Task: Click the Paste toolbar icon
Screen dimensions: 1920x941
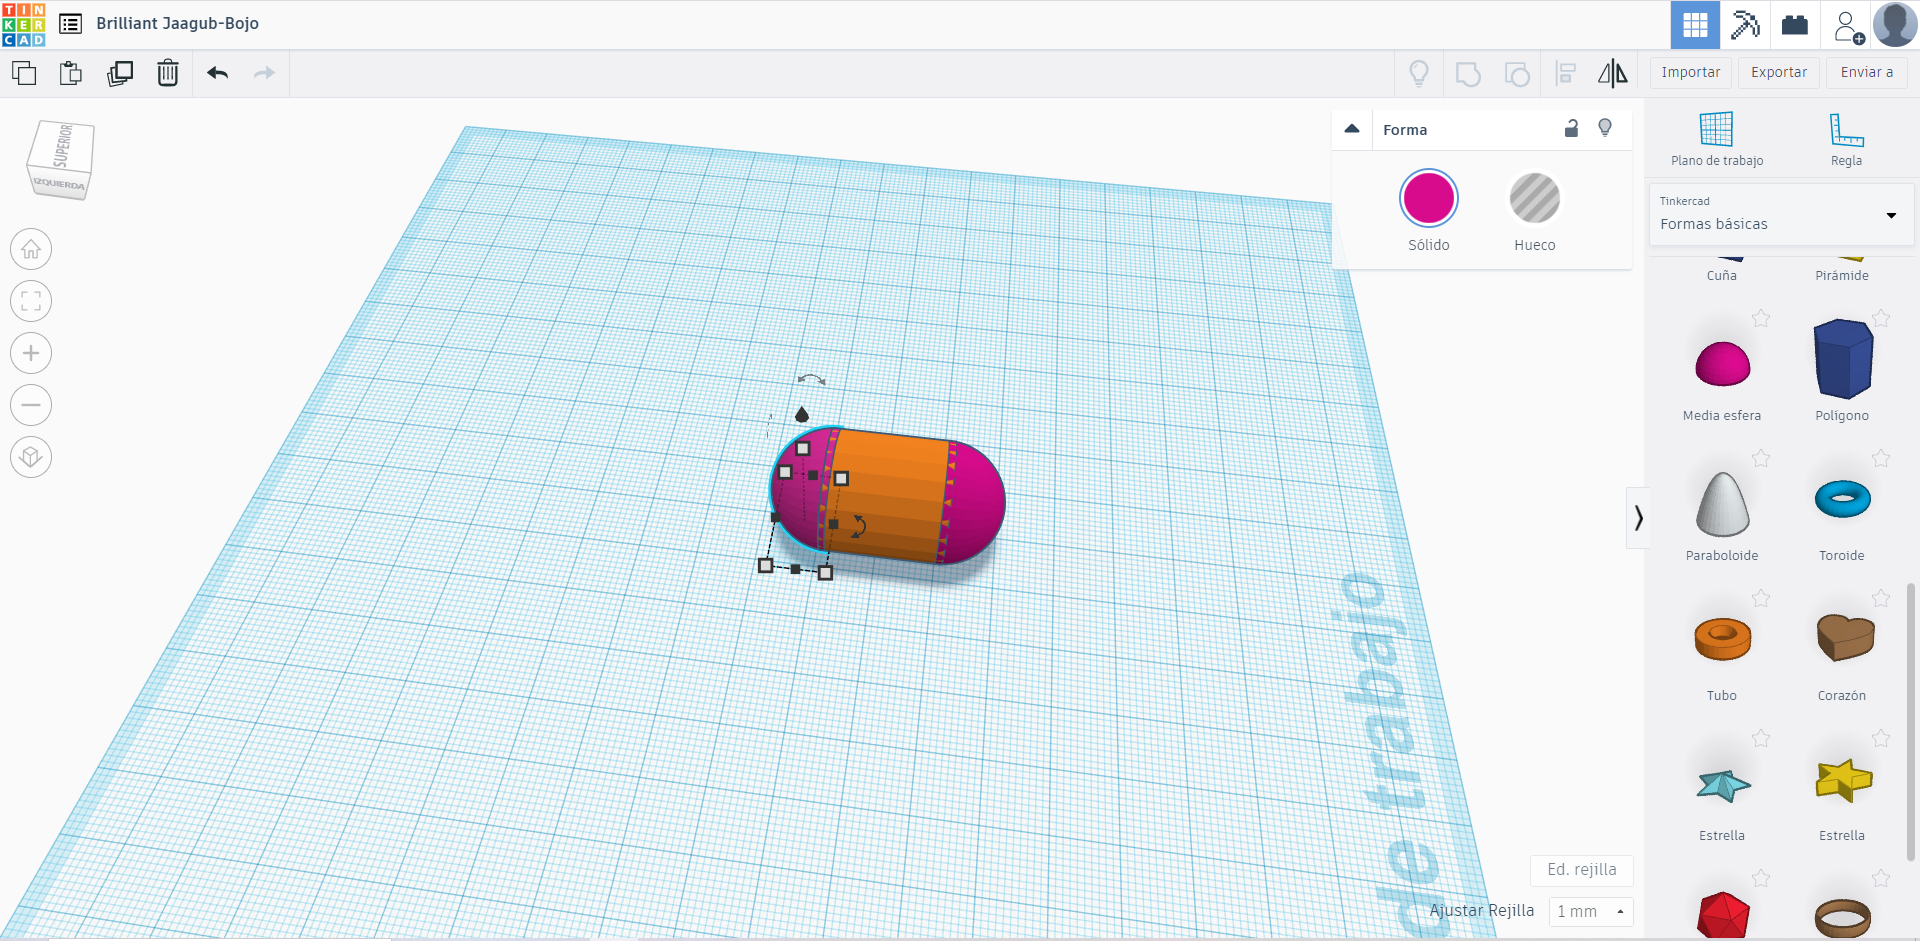Action: (71, 73)
